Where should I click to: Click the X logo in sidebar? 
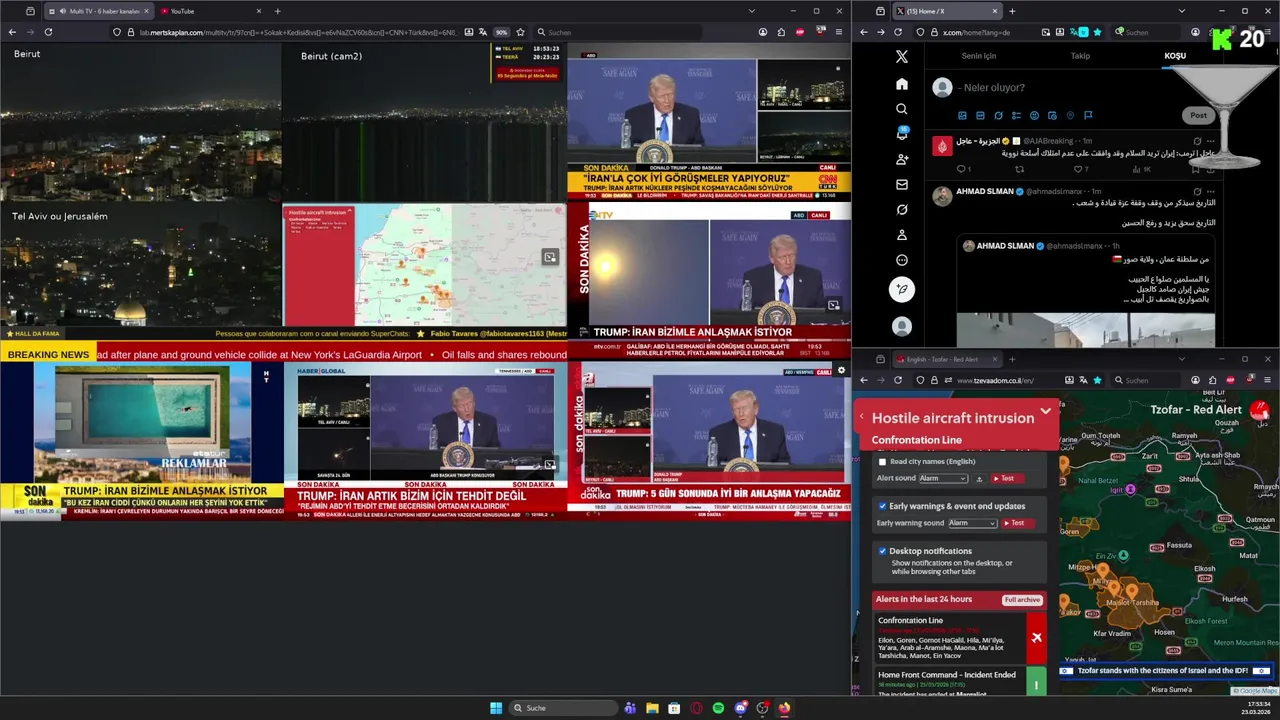902,57
